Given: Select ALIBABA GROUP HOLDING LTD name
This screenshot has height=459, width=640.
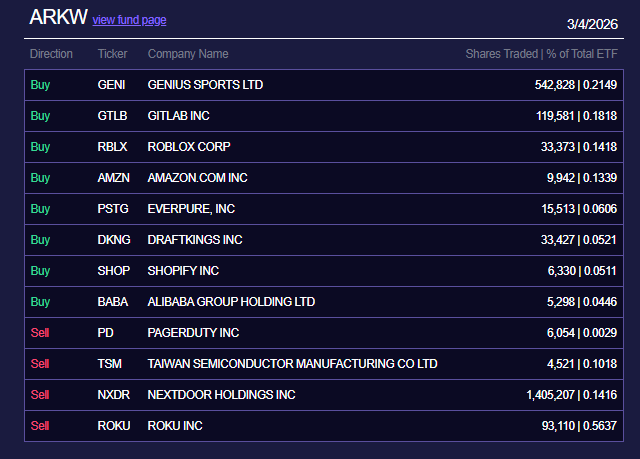Looking at the screenshot, I should [231, 302].
